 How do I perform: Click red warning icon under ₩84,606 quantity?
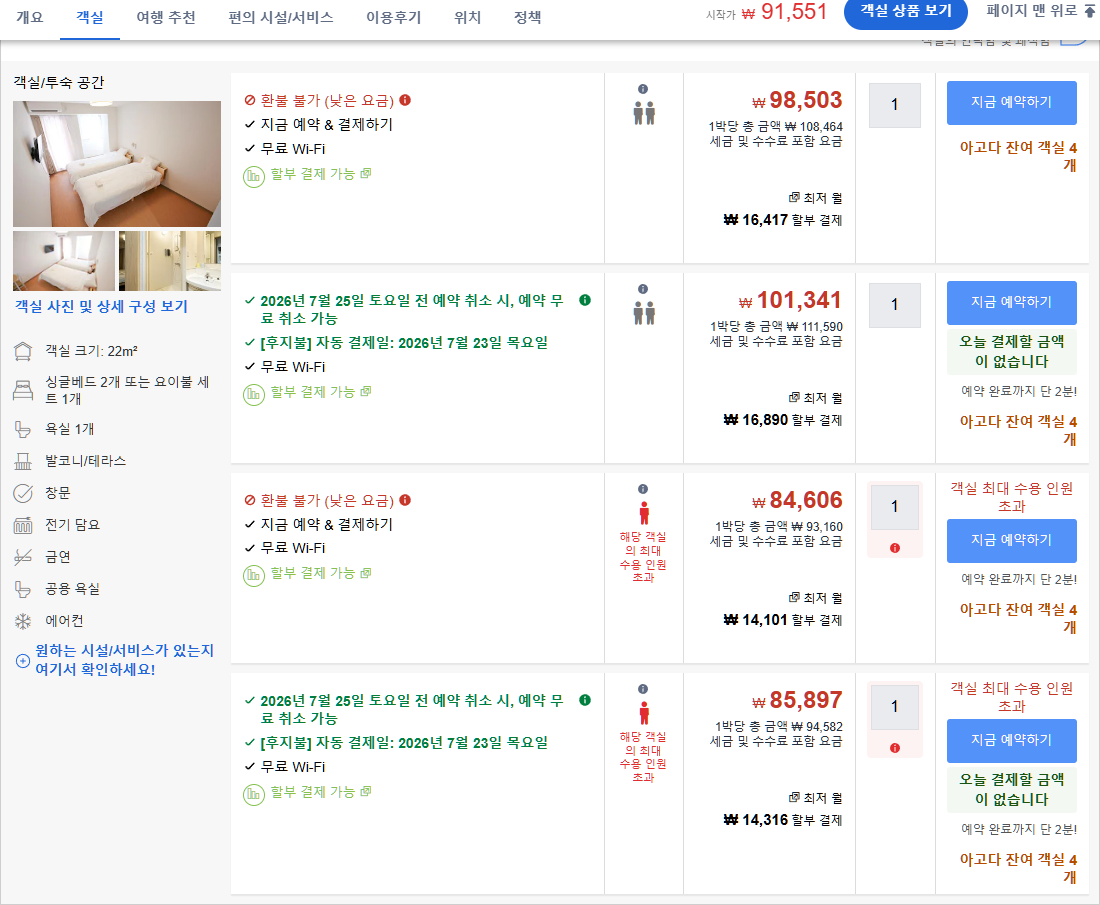894,548
